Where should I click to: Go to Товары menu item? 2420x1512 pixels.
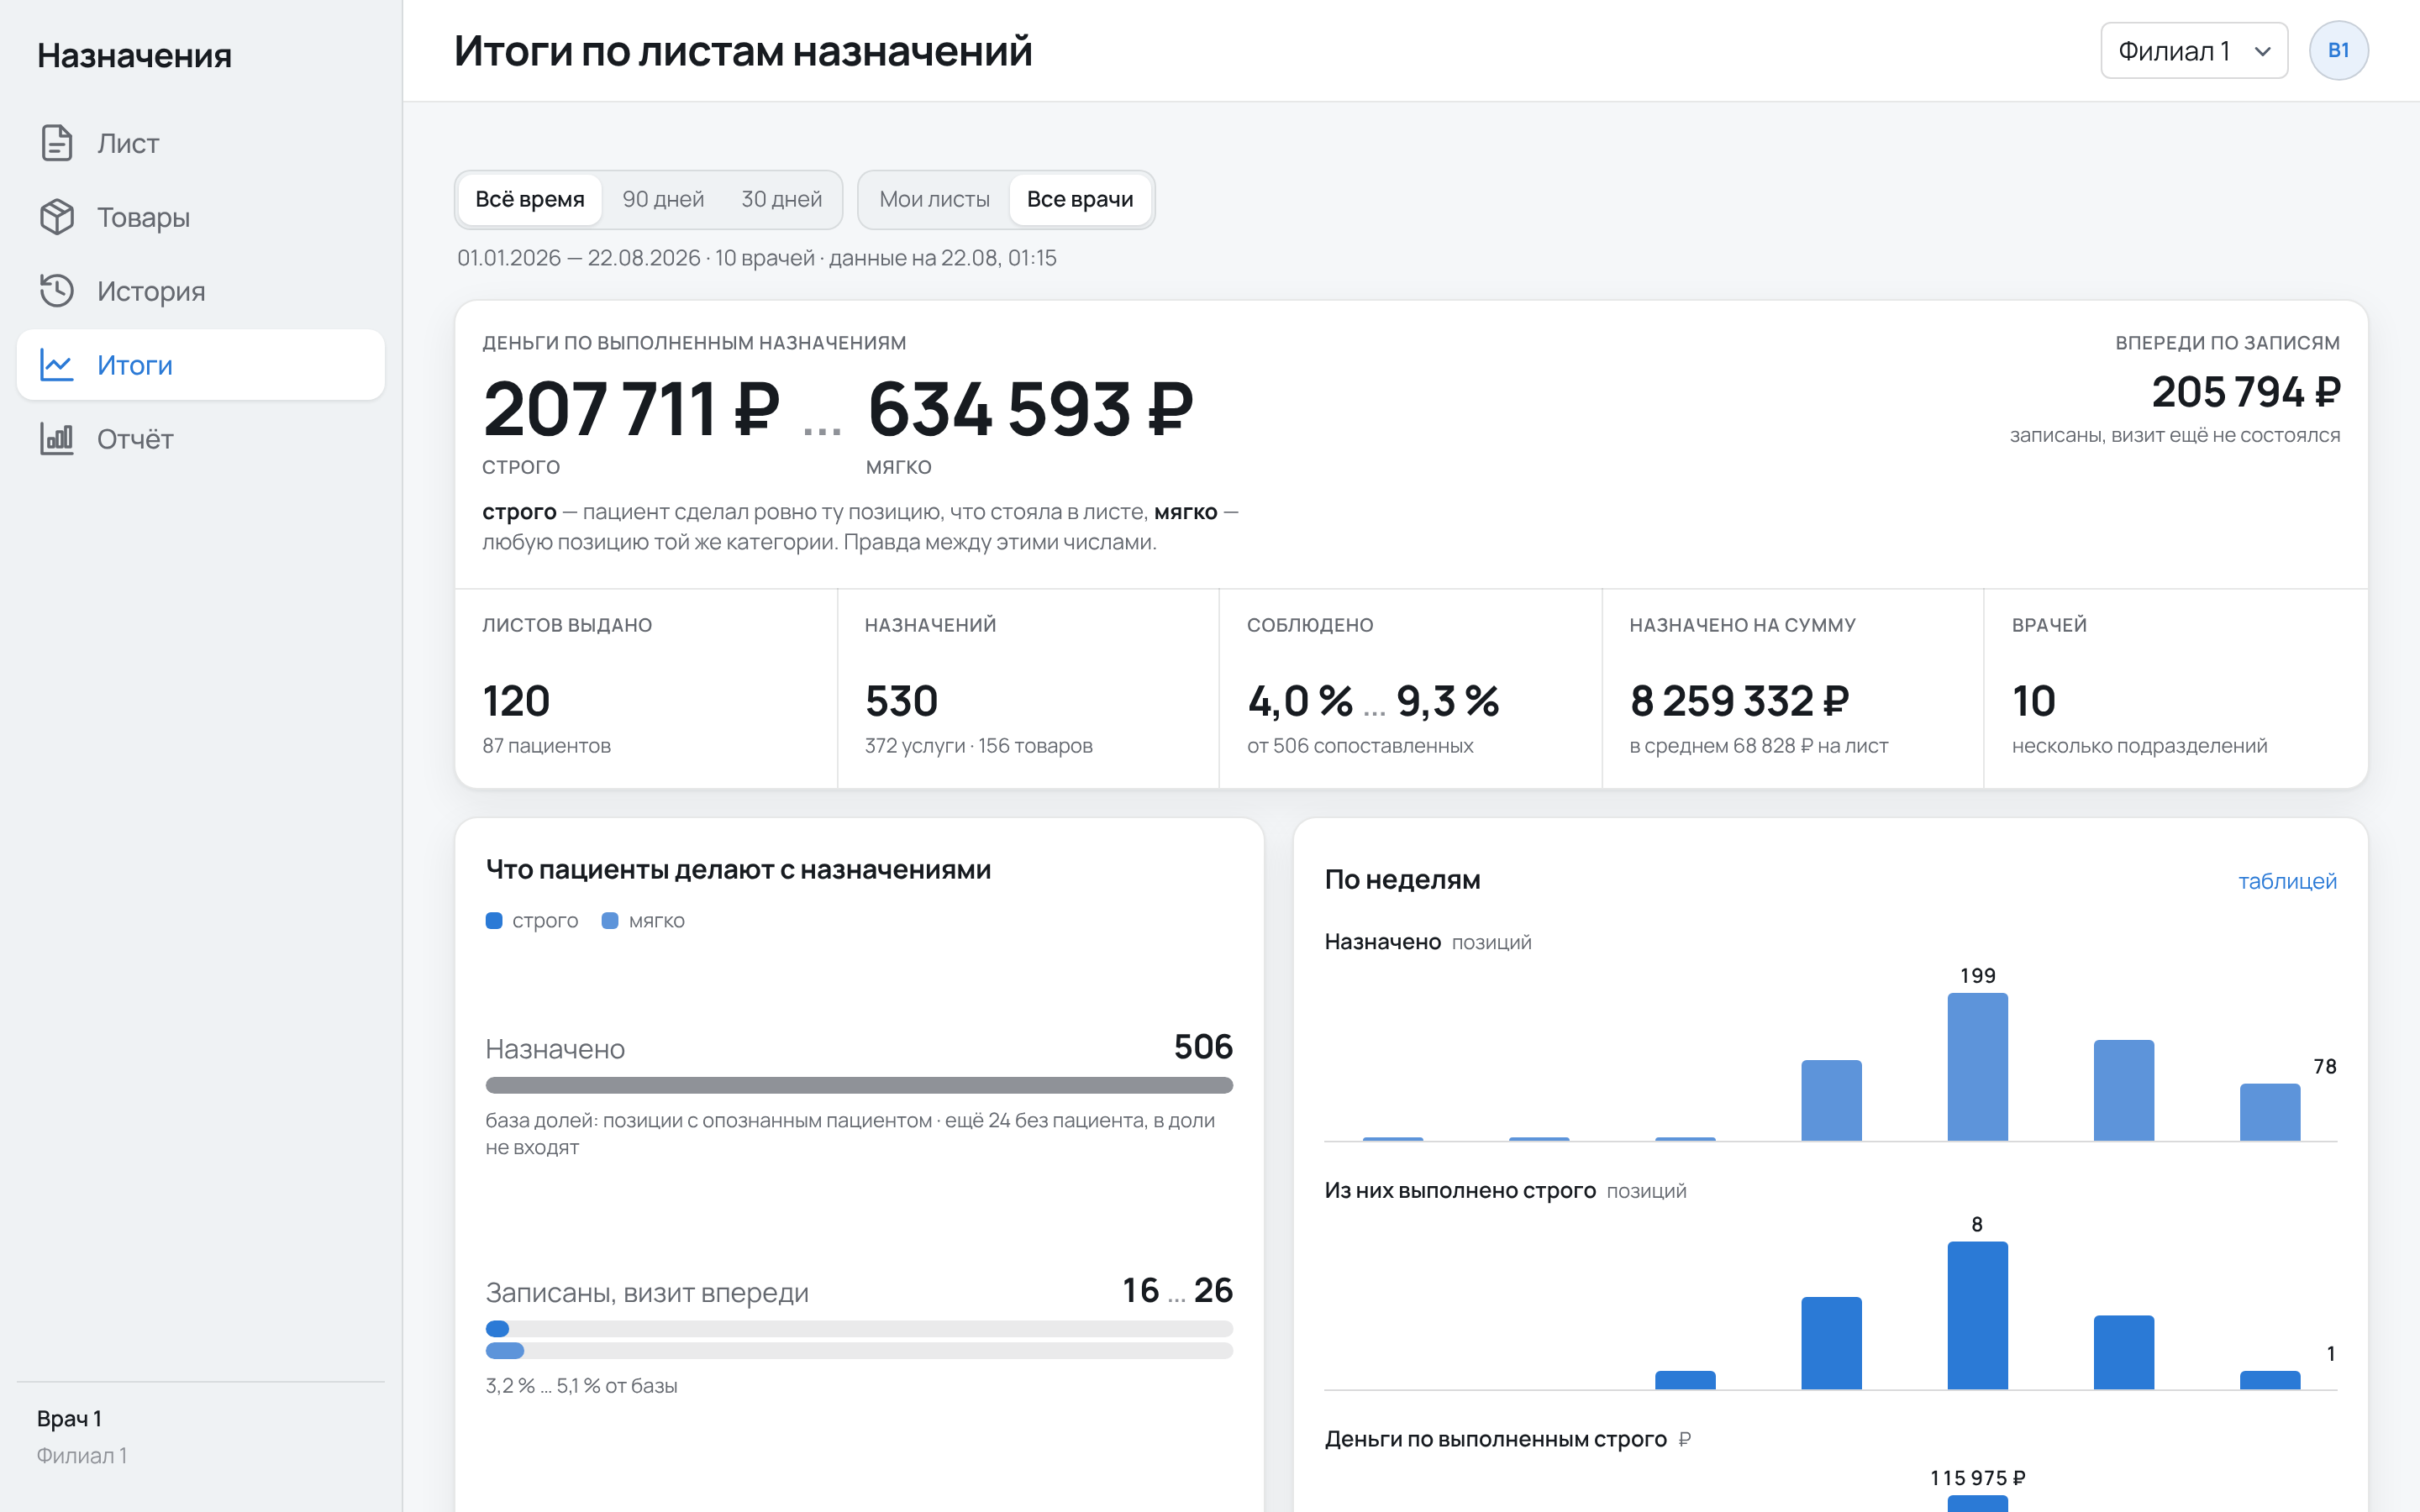pyautogui.click(x=201, y=217)
